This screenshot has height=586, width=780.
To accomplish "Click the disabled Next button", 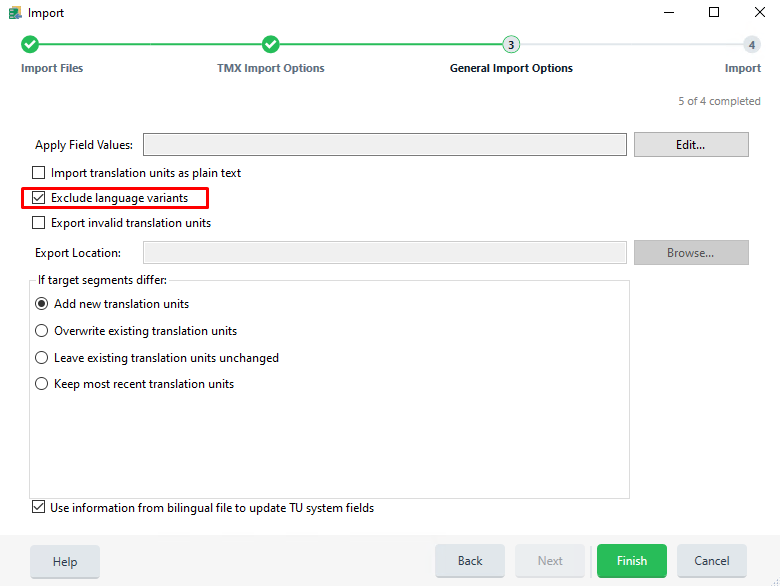I will click(x=550, y=561).
